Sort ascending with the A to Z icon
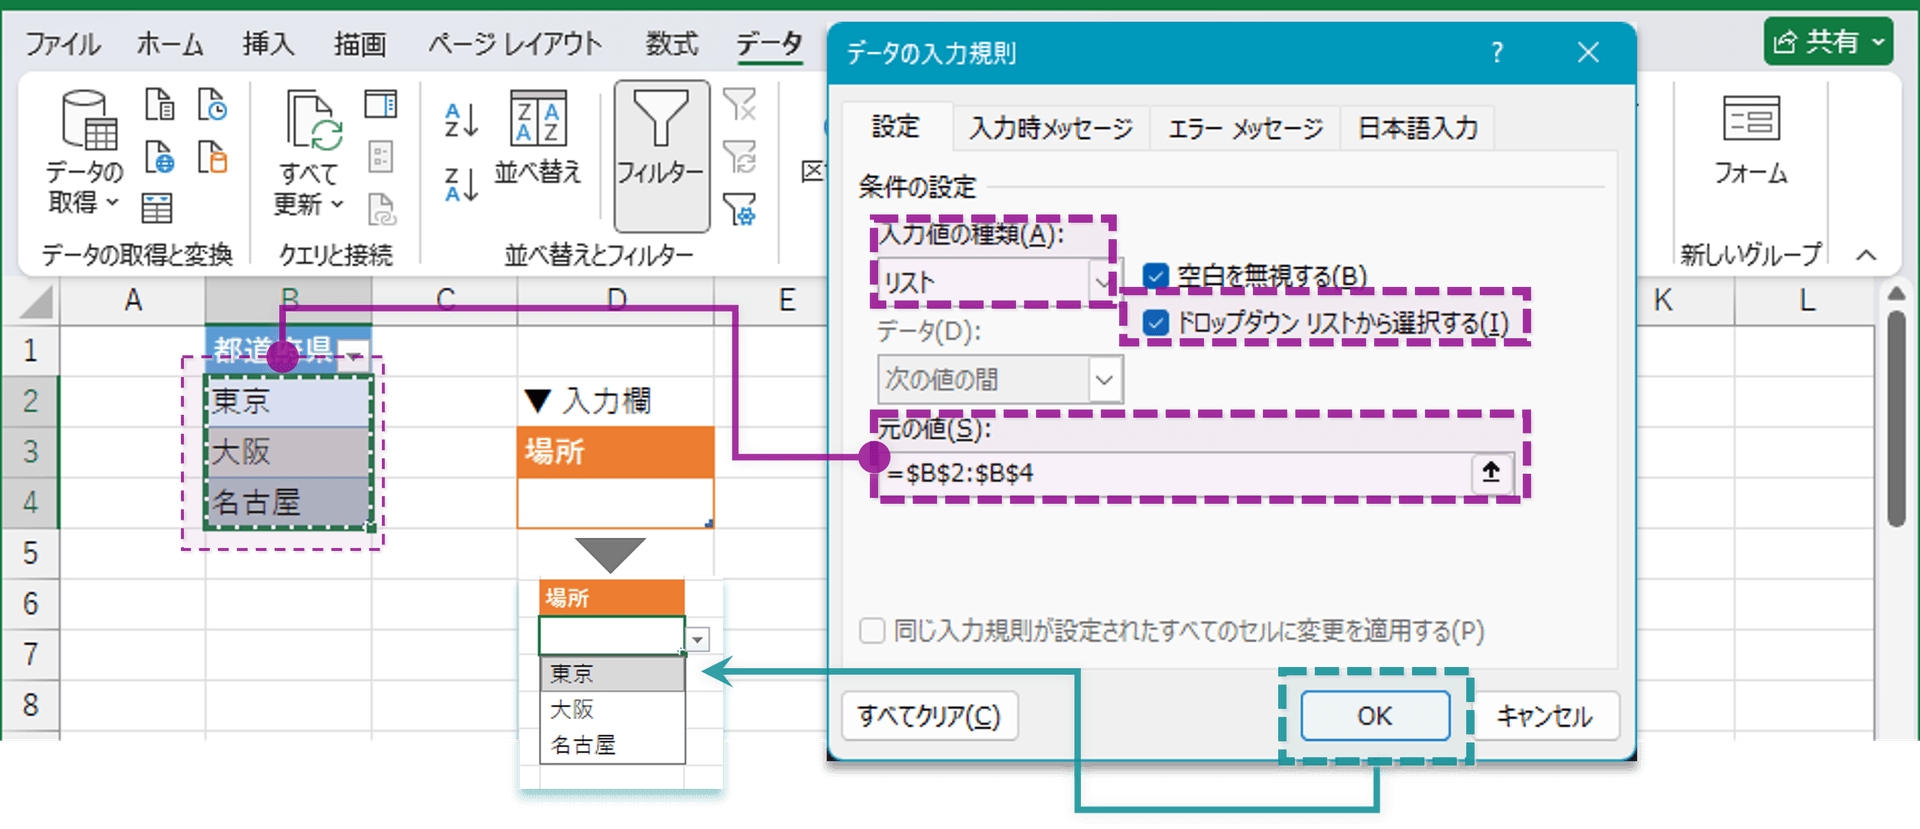 coord(461,120)
